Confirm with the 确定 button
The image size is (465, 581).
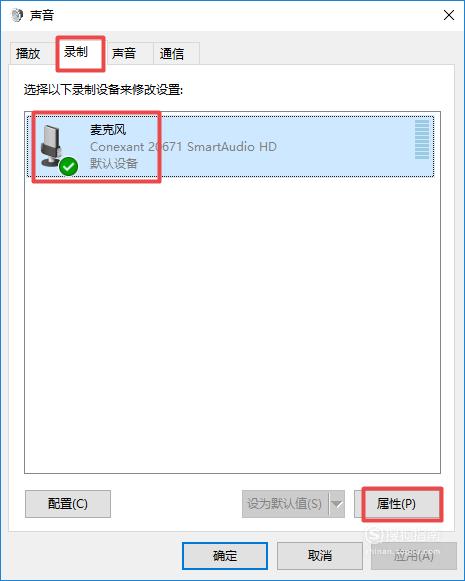pyautogui.click(x=225, y=556)
